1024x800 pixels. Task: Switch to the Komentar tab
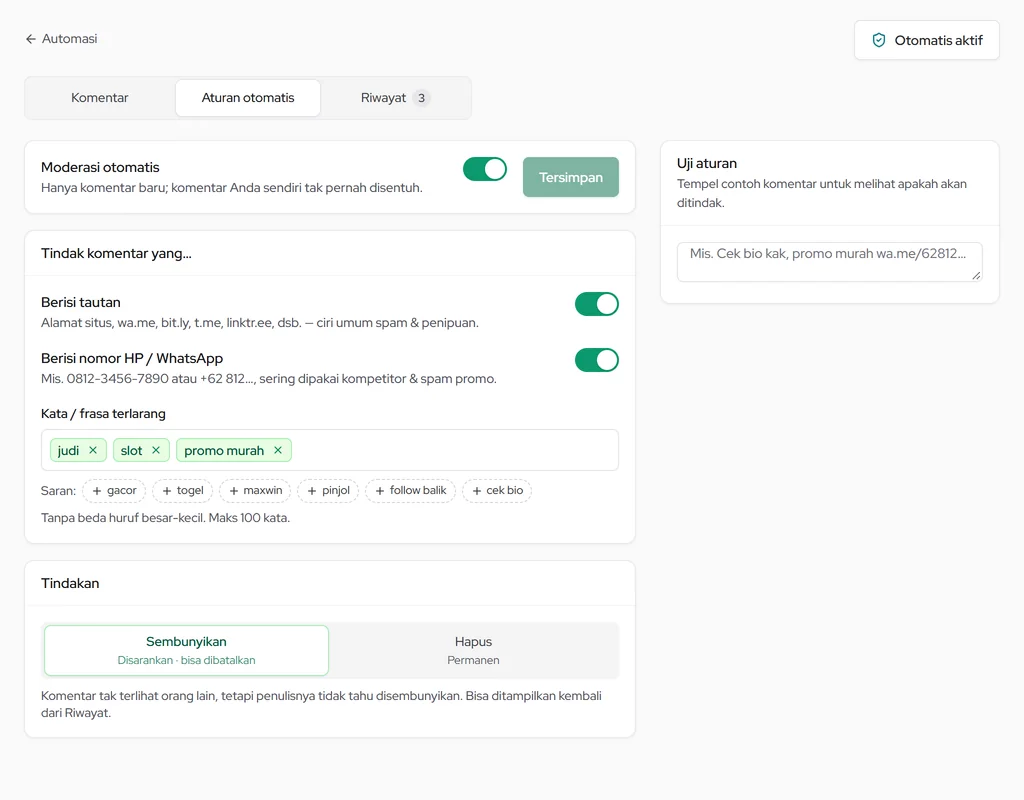point(100,98)
